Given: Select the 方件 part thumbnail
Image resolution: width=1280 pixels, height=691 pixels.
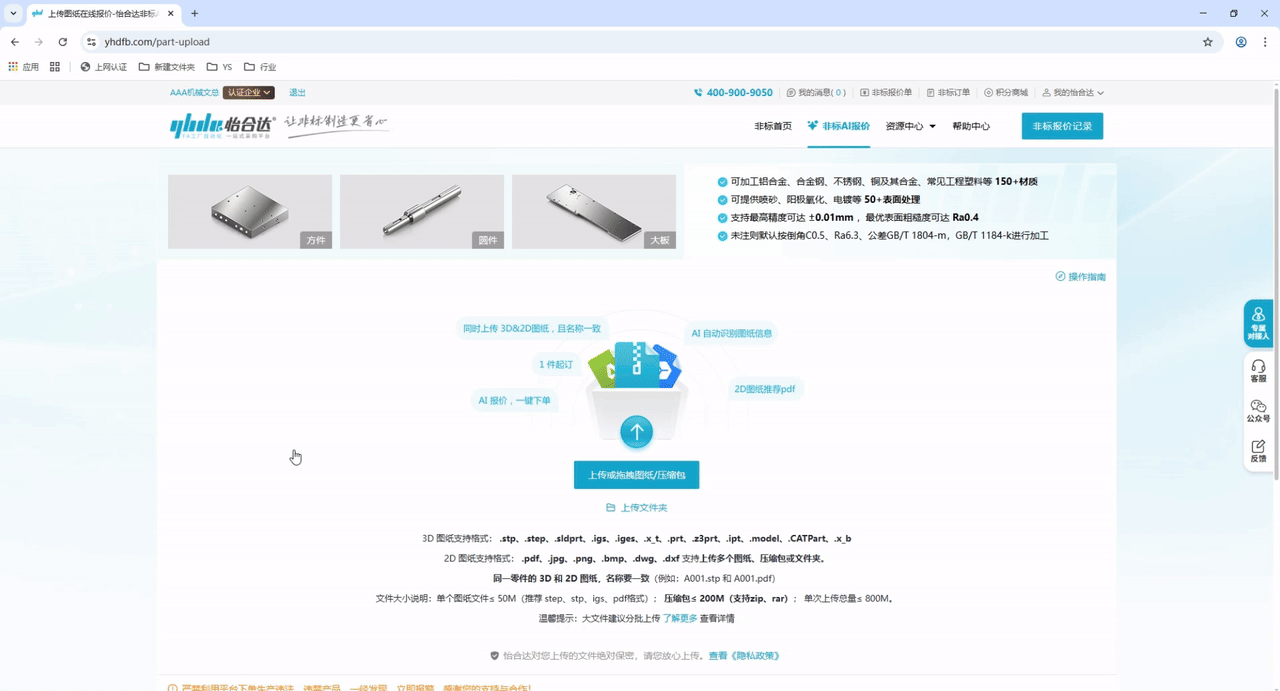Looking at the screenshot, I should [x=250, y=212].
